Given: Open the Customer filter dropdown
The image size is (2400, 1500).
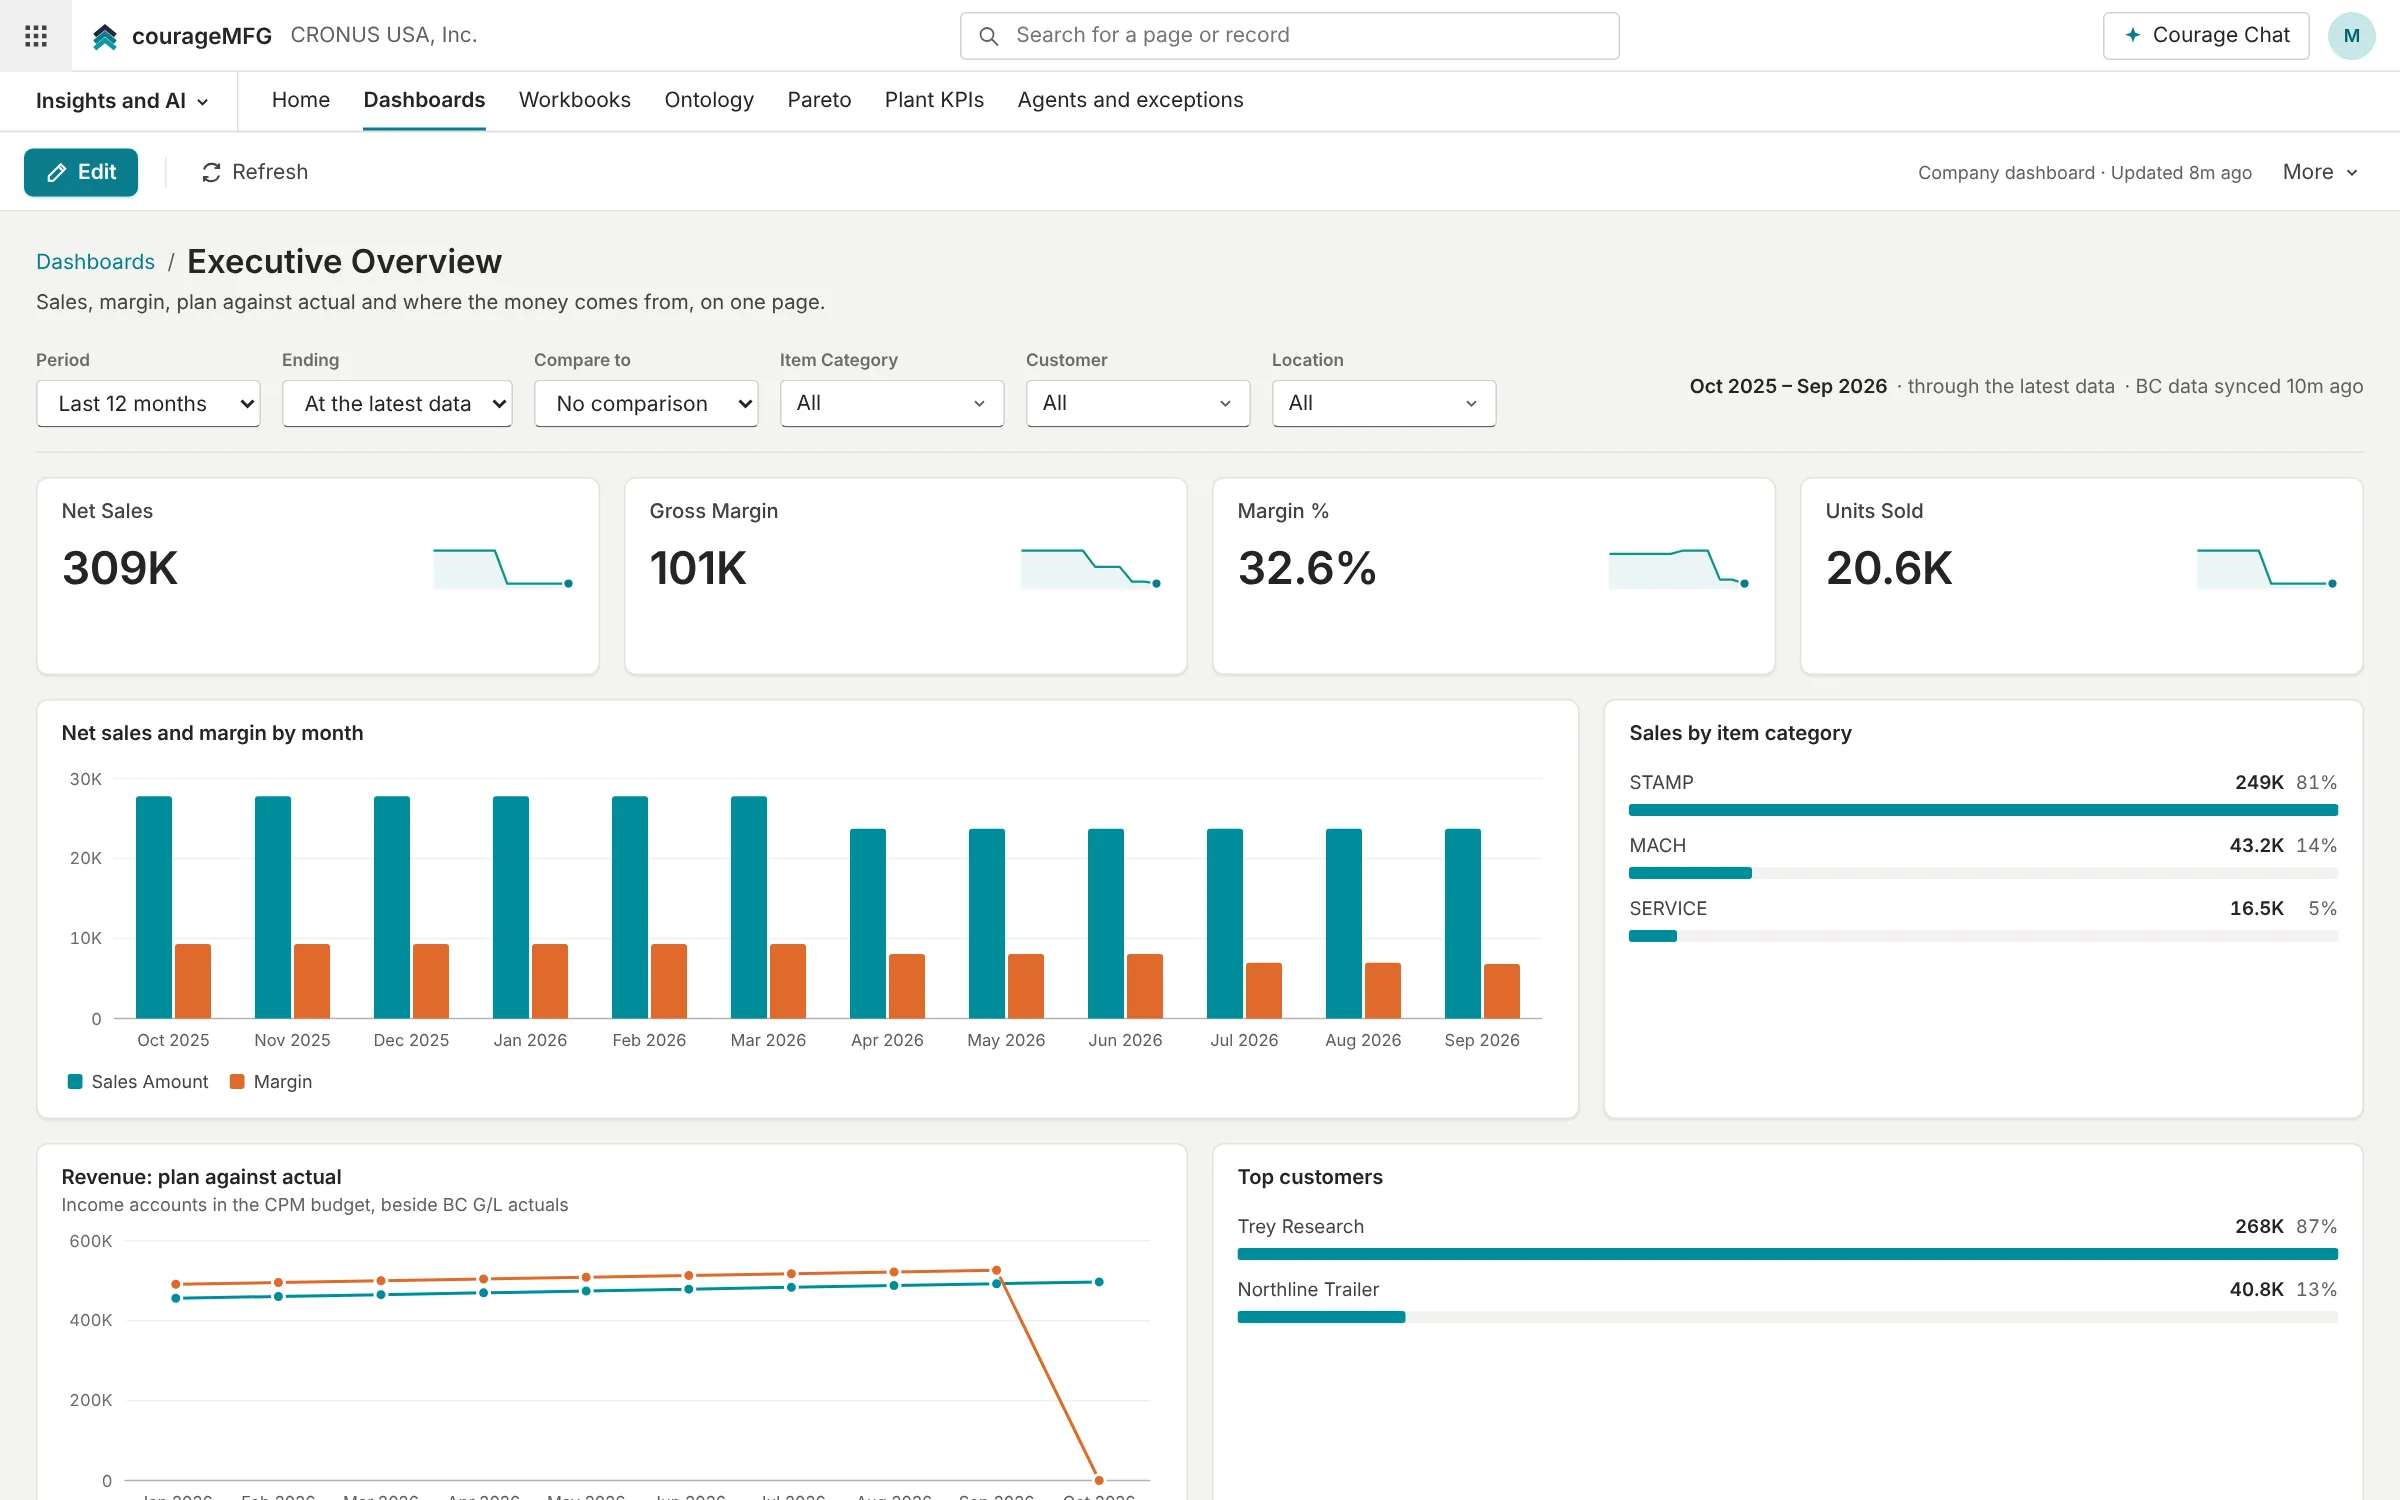Looking at the screenshot, I should [1138, 403].
